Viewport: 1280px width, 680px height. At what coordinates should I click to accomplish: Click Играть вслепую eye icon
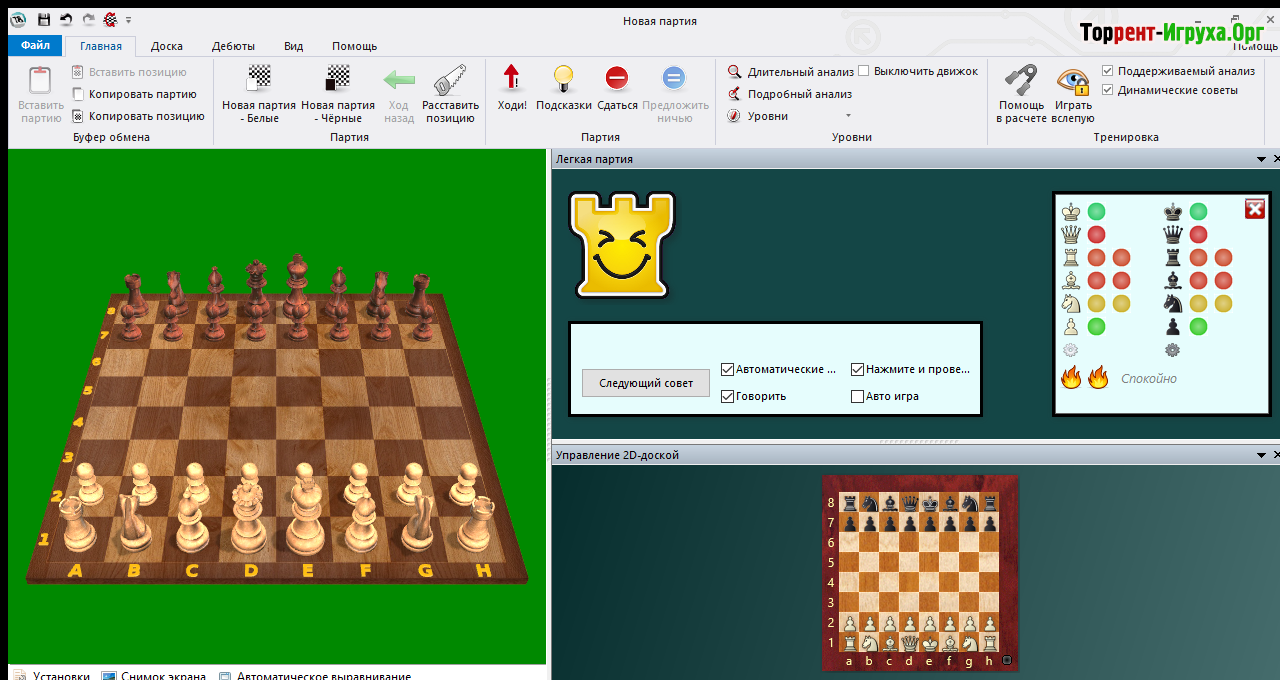coord(1073,80)
